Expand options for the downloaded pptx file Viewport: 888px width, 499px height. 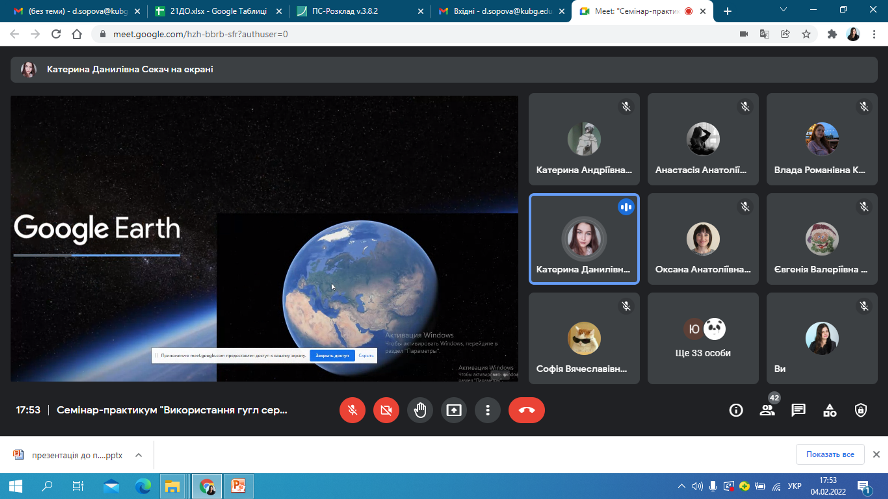[139, 455]
